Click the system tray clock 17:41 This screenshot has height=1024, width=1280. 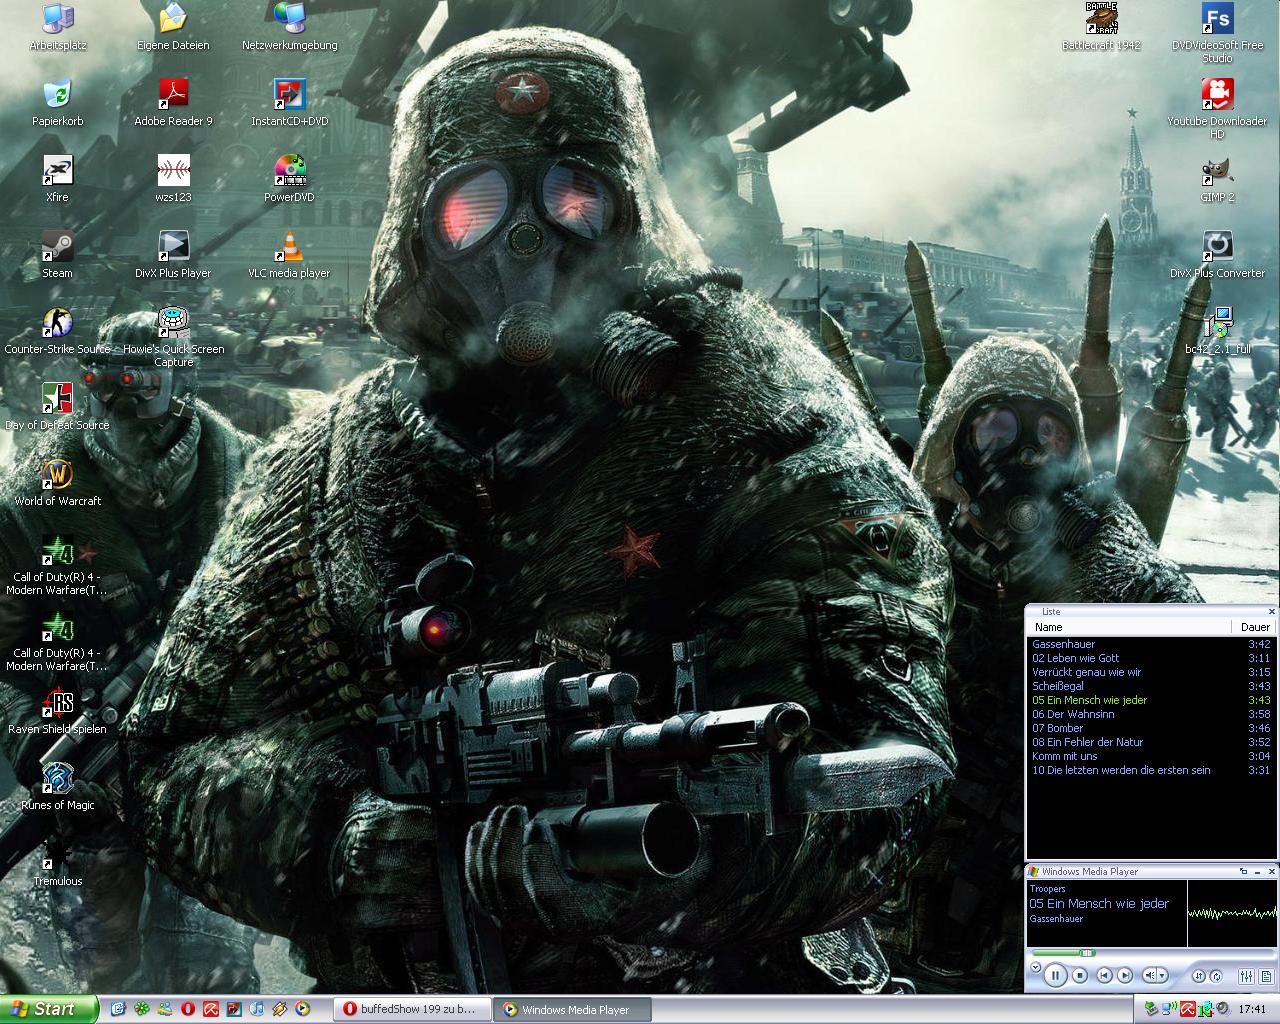(1252, 1009)
